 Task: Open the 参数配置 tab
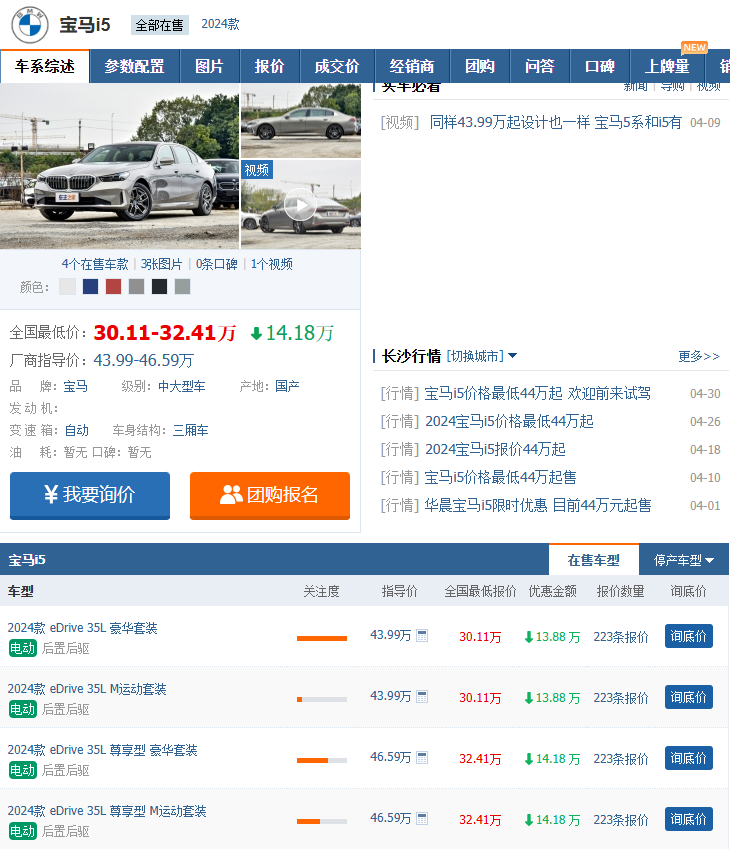(x=134, y=66)
